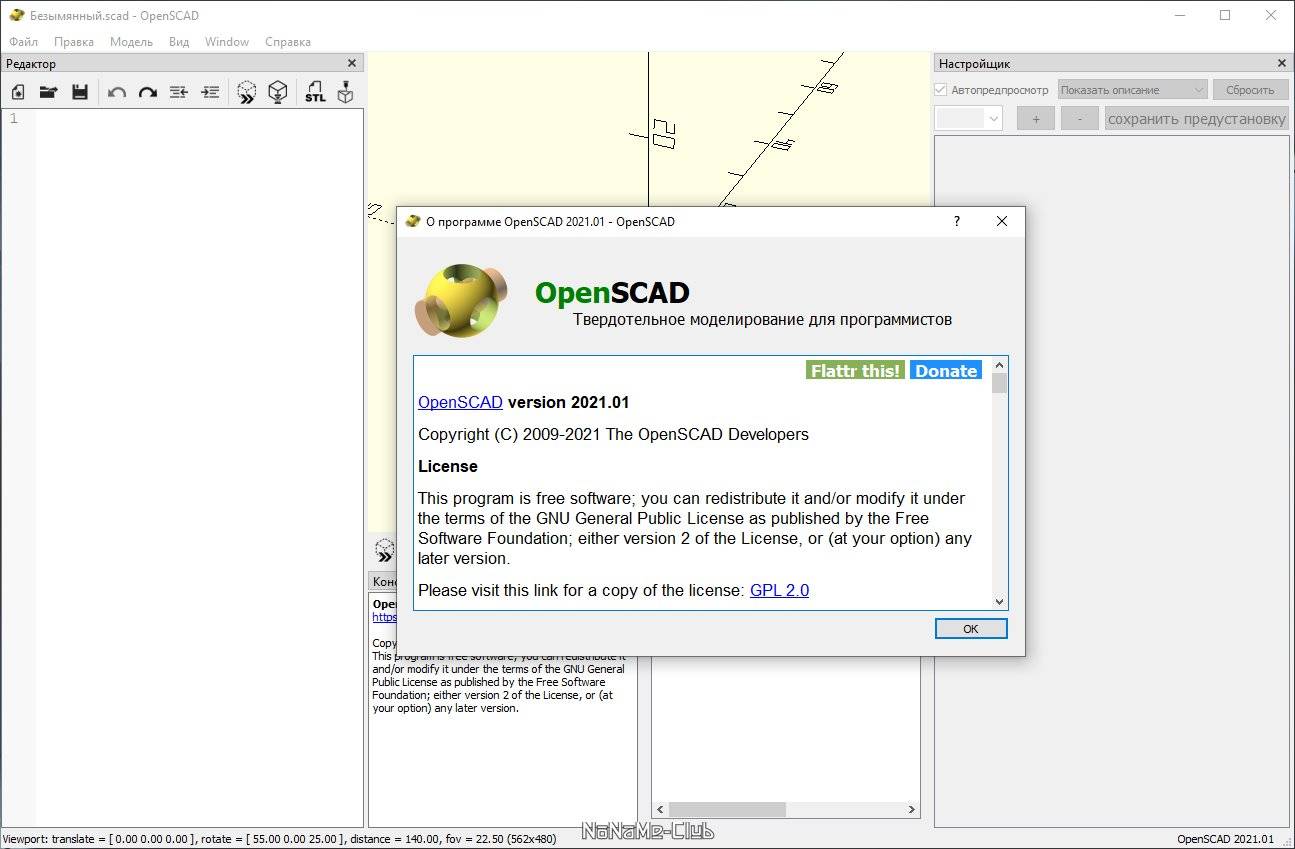This screenshot has width=1295, height=849.
Task: Close the Редактор panel
Action: pyautogui.click(x=352, y=63)
